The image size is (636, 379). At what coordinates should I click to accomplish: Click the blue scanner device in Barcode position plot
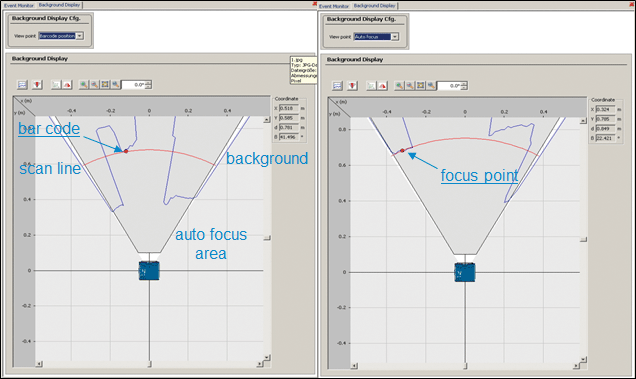click(x=149, y=270)
